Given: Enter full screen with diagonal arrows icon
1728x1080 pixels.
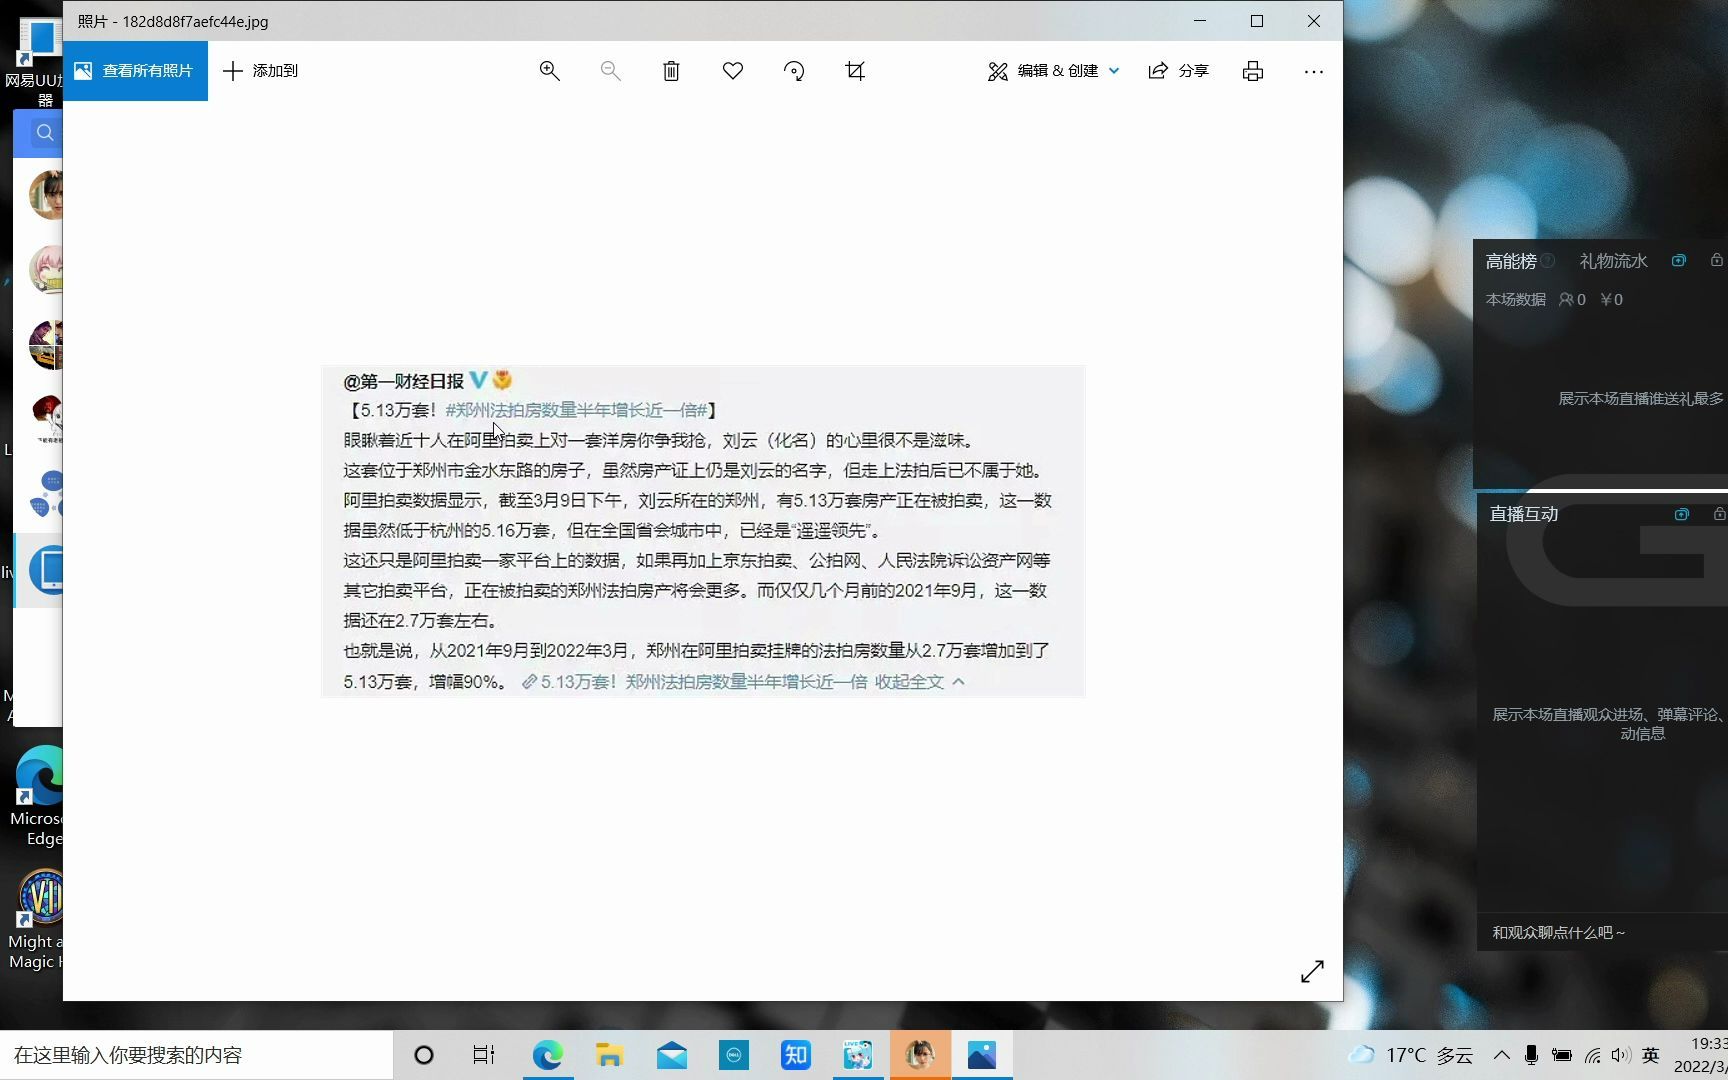Looking at the screenshot, I should (x=1312, y=971).
